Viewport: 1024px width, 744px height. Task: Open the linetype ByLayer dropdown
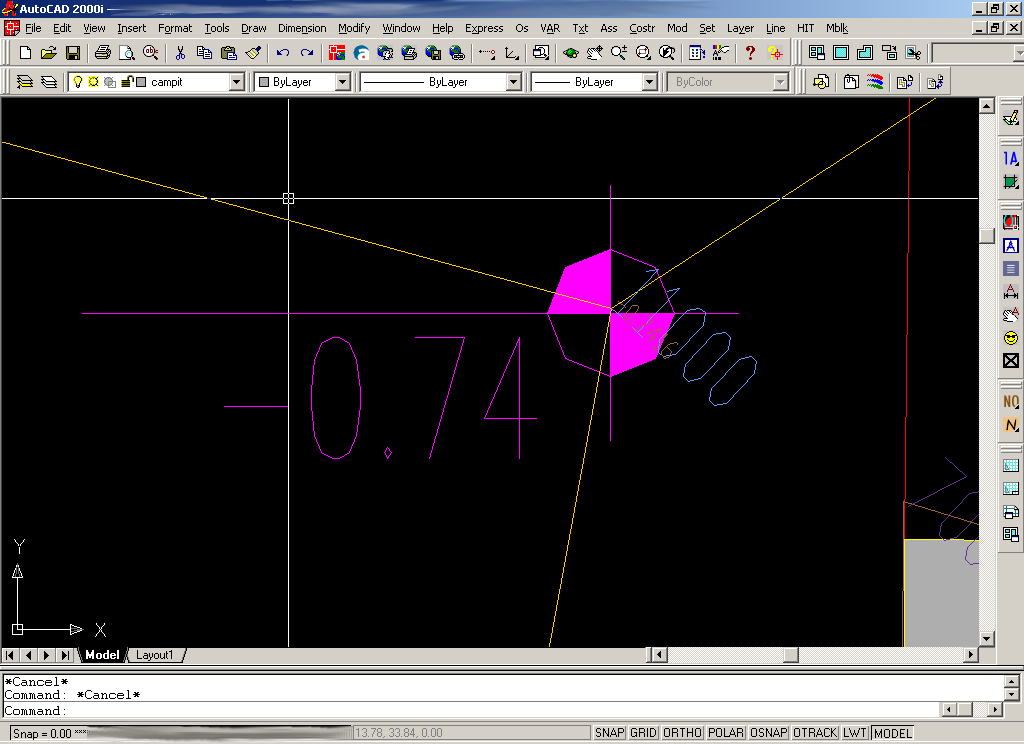[513, 82]
